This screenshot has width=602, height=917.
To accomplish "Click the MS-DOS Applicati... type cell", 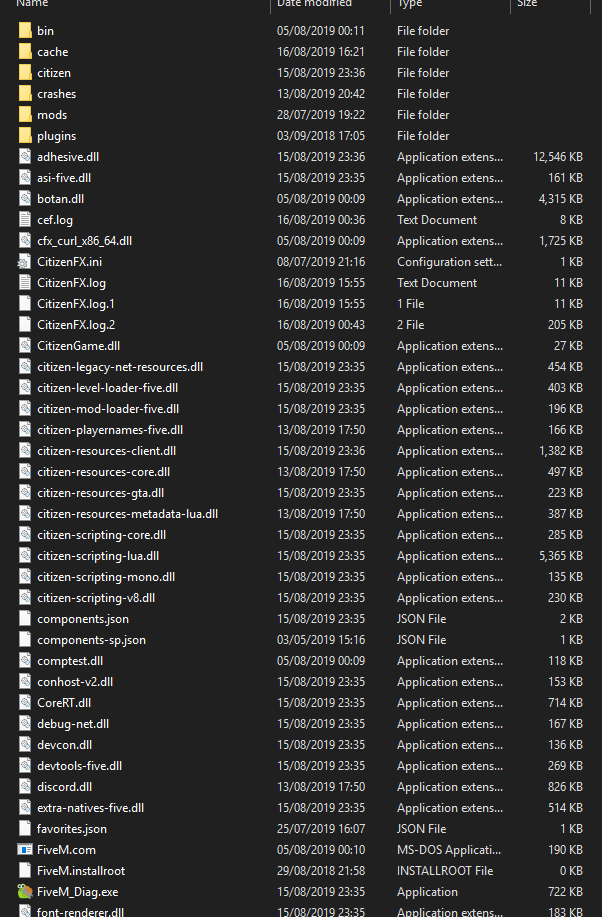I will 449,850.
